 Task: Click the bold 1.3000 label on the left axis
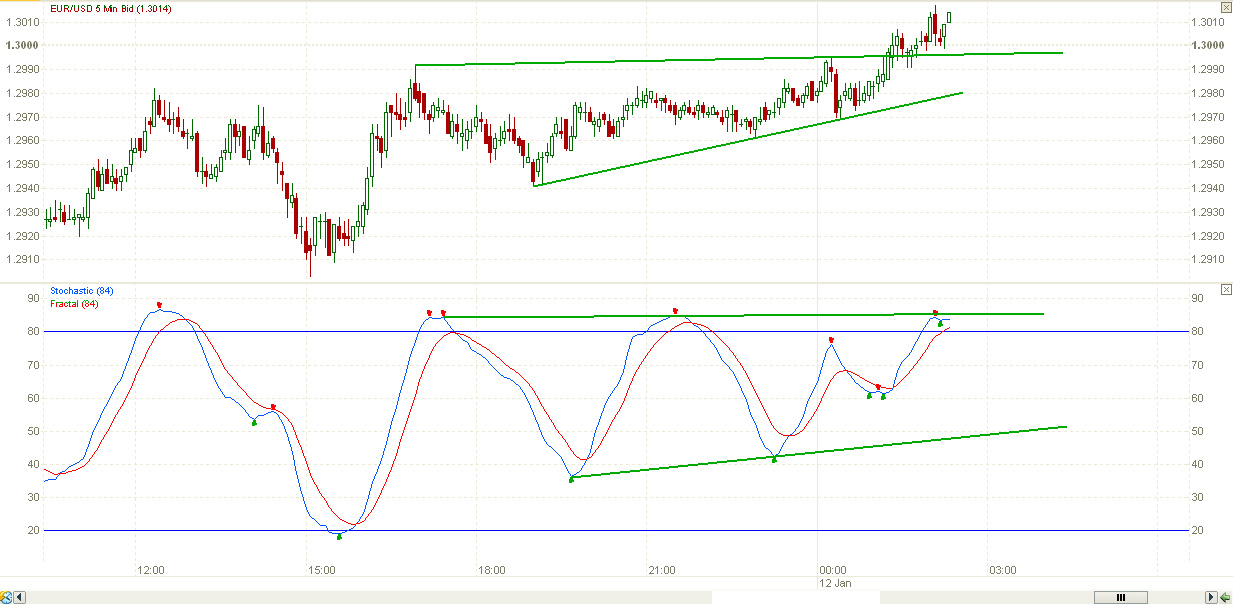(x=24, y=45)
